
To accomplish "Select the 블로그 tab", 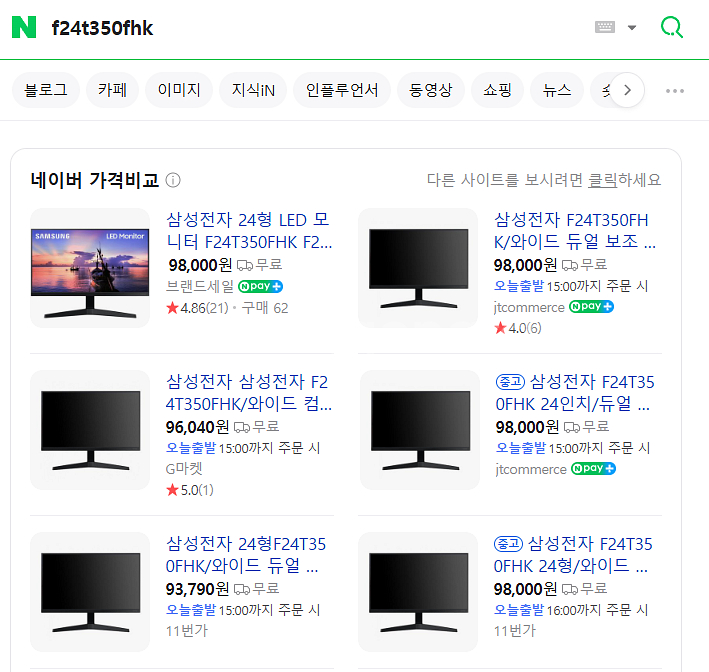I will tap(46, 90).
